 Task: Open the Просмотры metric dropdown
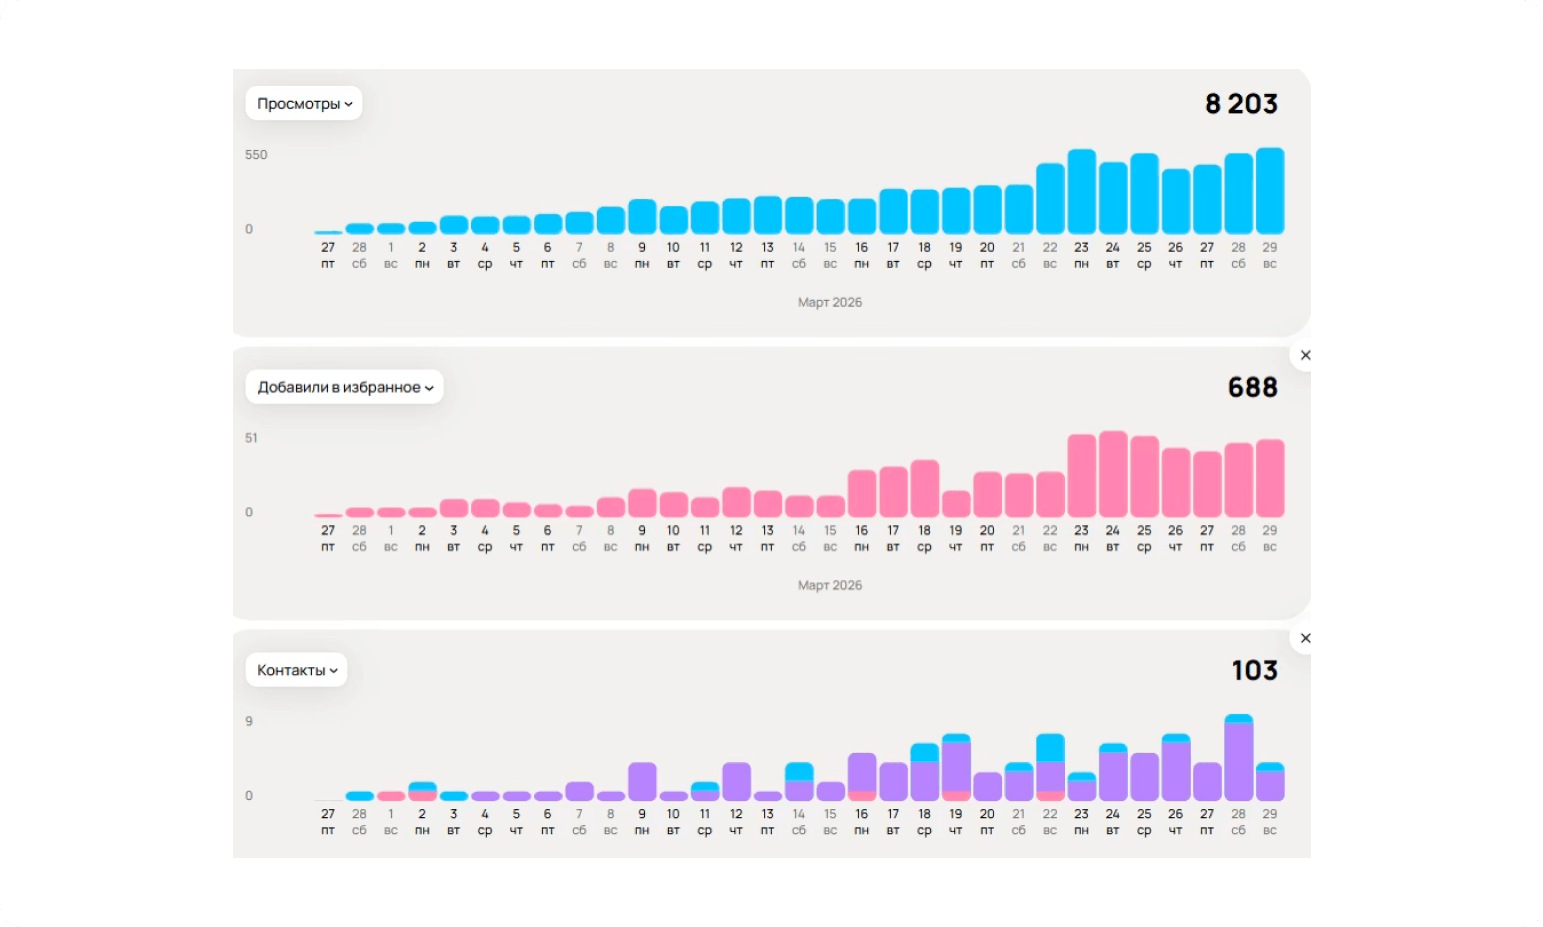(x=304, y=103)
